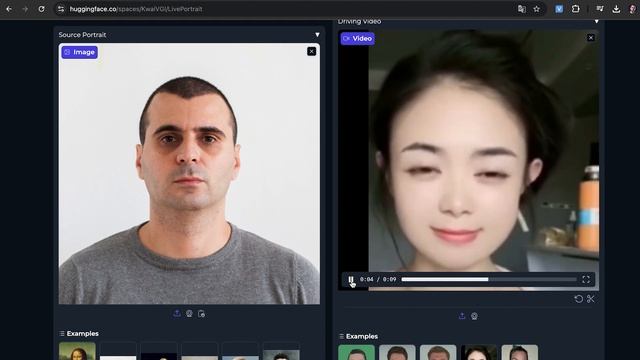640x360 pixels.
Task: Select the last source portrait example, the dark-haired man
Action: (281, 351)
